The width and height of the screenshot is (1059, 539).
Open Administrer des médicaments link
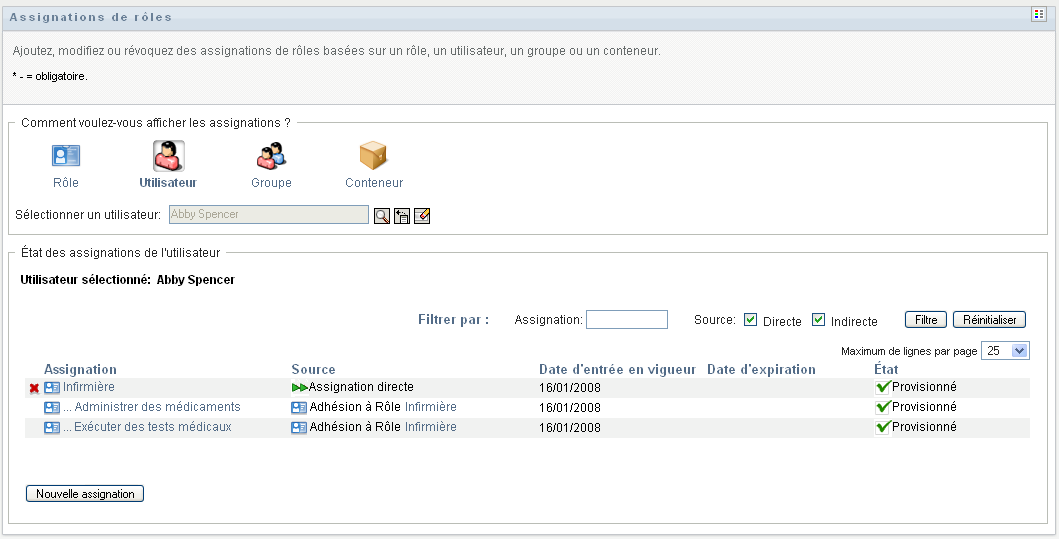coord(157,407)
